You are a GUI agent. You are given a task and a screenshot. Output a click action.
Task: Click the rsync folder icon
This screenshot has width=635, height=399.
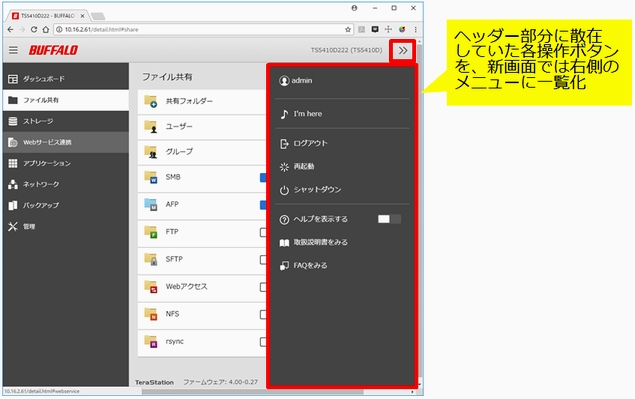[151, 341]
